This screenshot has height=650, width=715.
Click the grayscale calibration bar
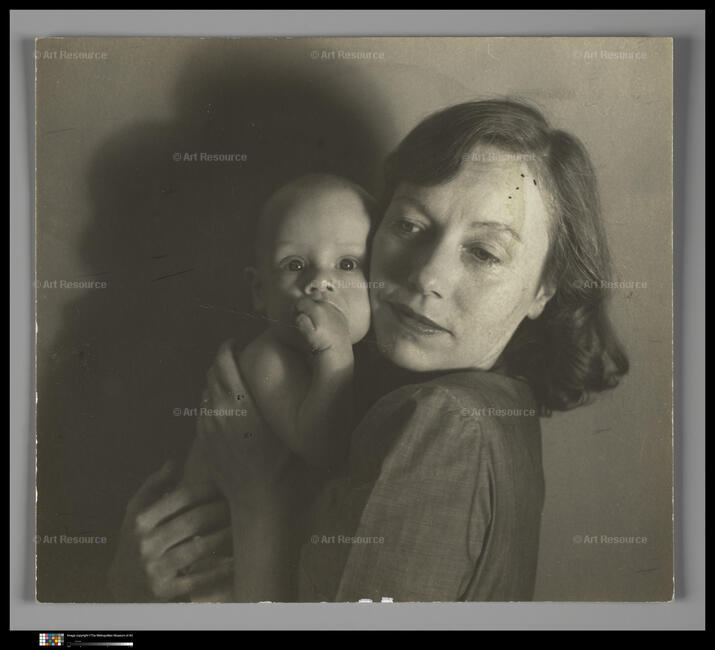point(100,644)
